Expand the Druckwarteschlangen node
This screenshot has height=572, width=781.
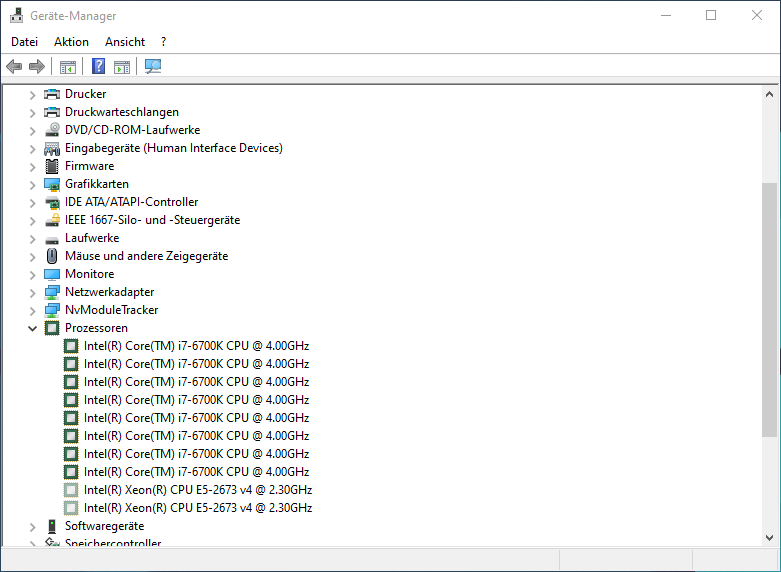(32, 113)
